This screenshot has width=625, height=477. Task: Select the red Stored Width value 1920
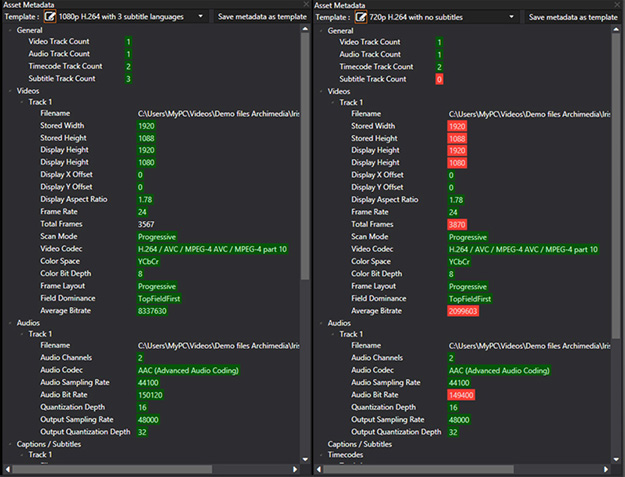point(457,126)
